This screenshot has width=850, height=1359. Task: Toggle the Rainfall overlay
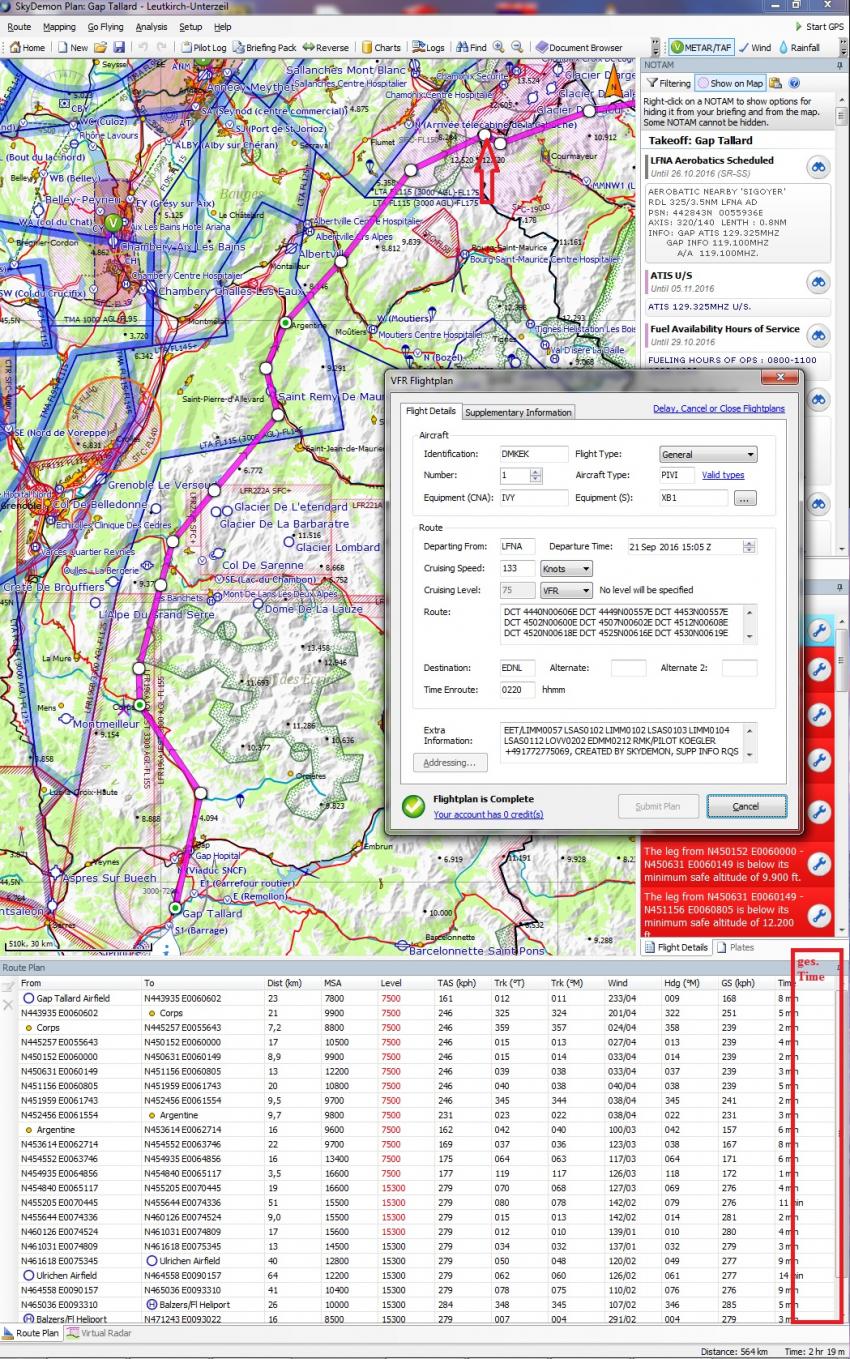798,47
